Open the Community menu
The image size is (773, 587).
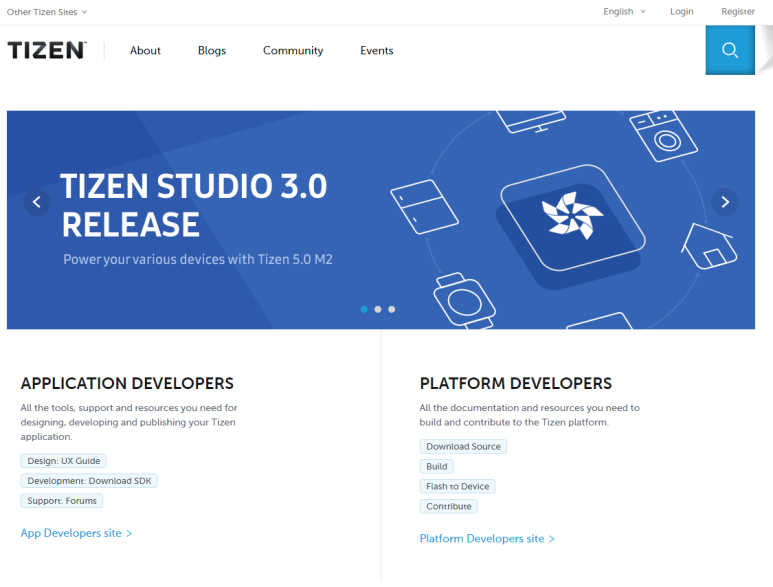pyautogui.click(x=293, y=51)
